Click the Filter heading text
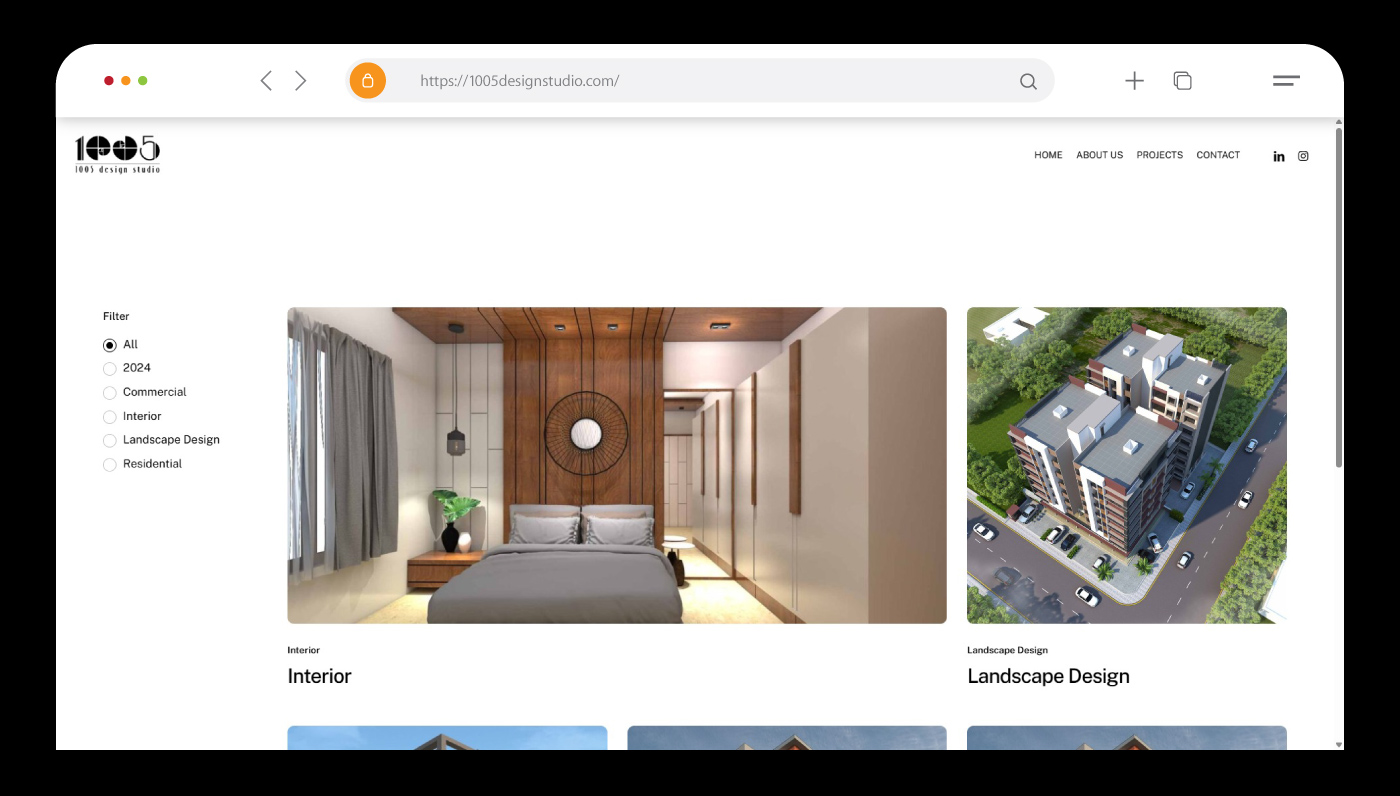This screenshot has width=1400, height=796. click(116, 316)
